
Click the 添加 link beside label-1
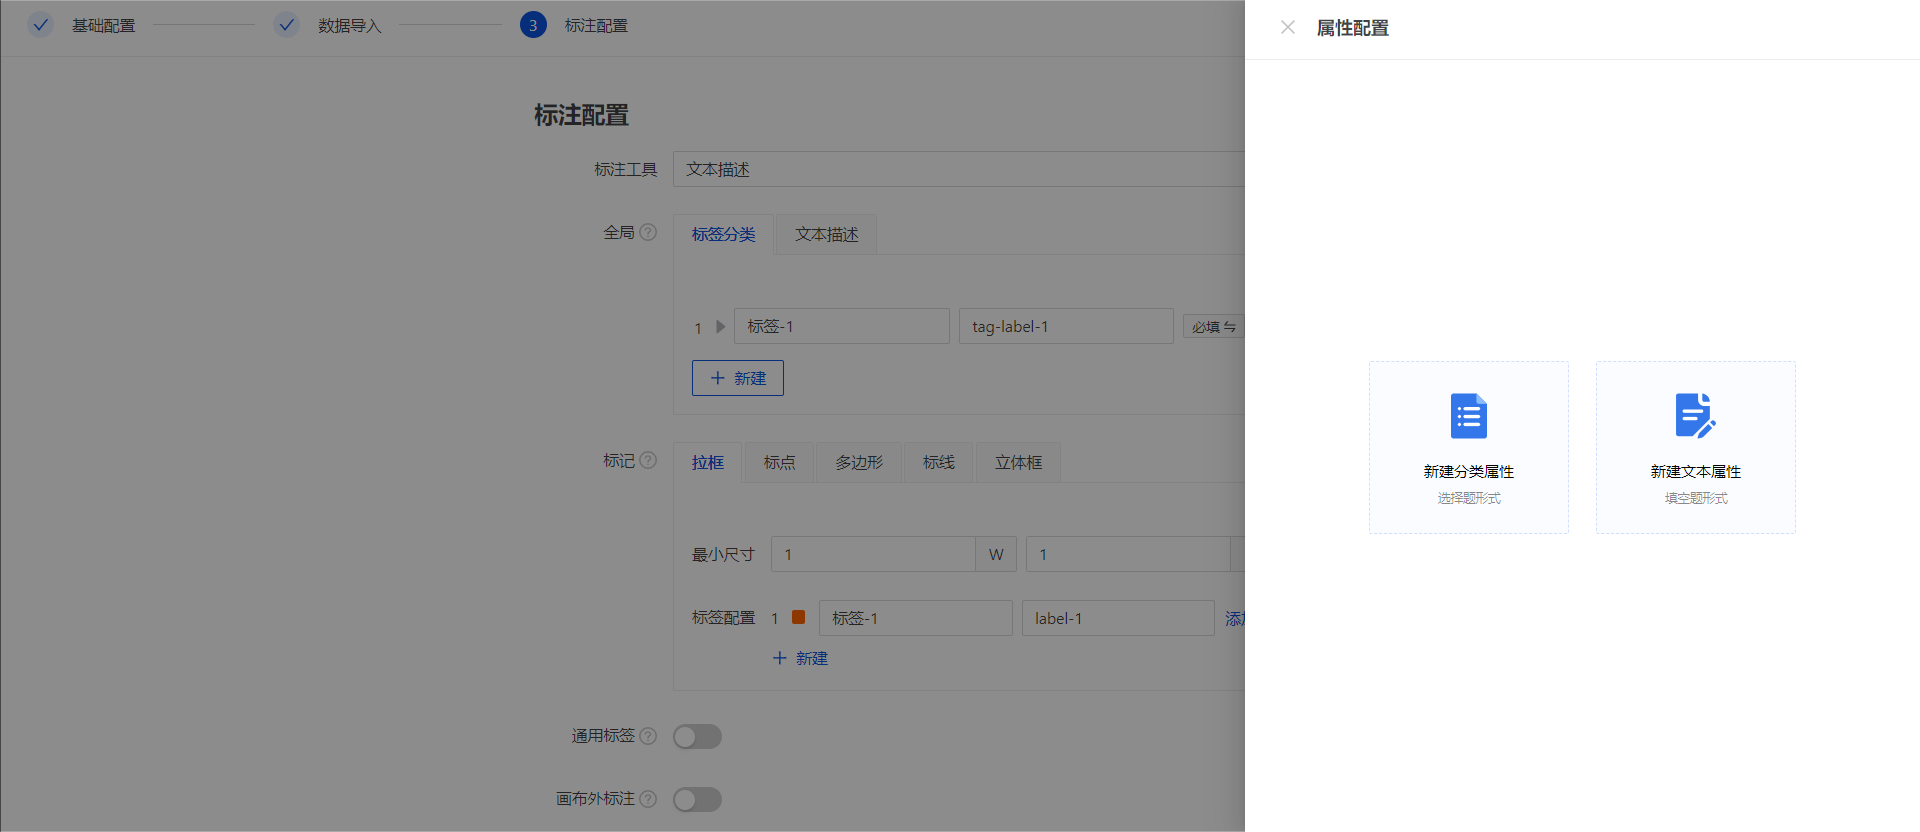click(x=1235, y=618)
